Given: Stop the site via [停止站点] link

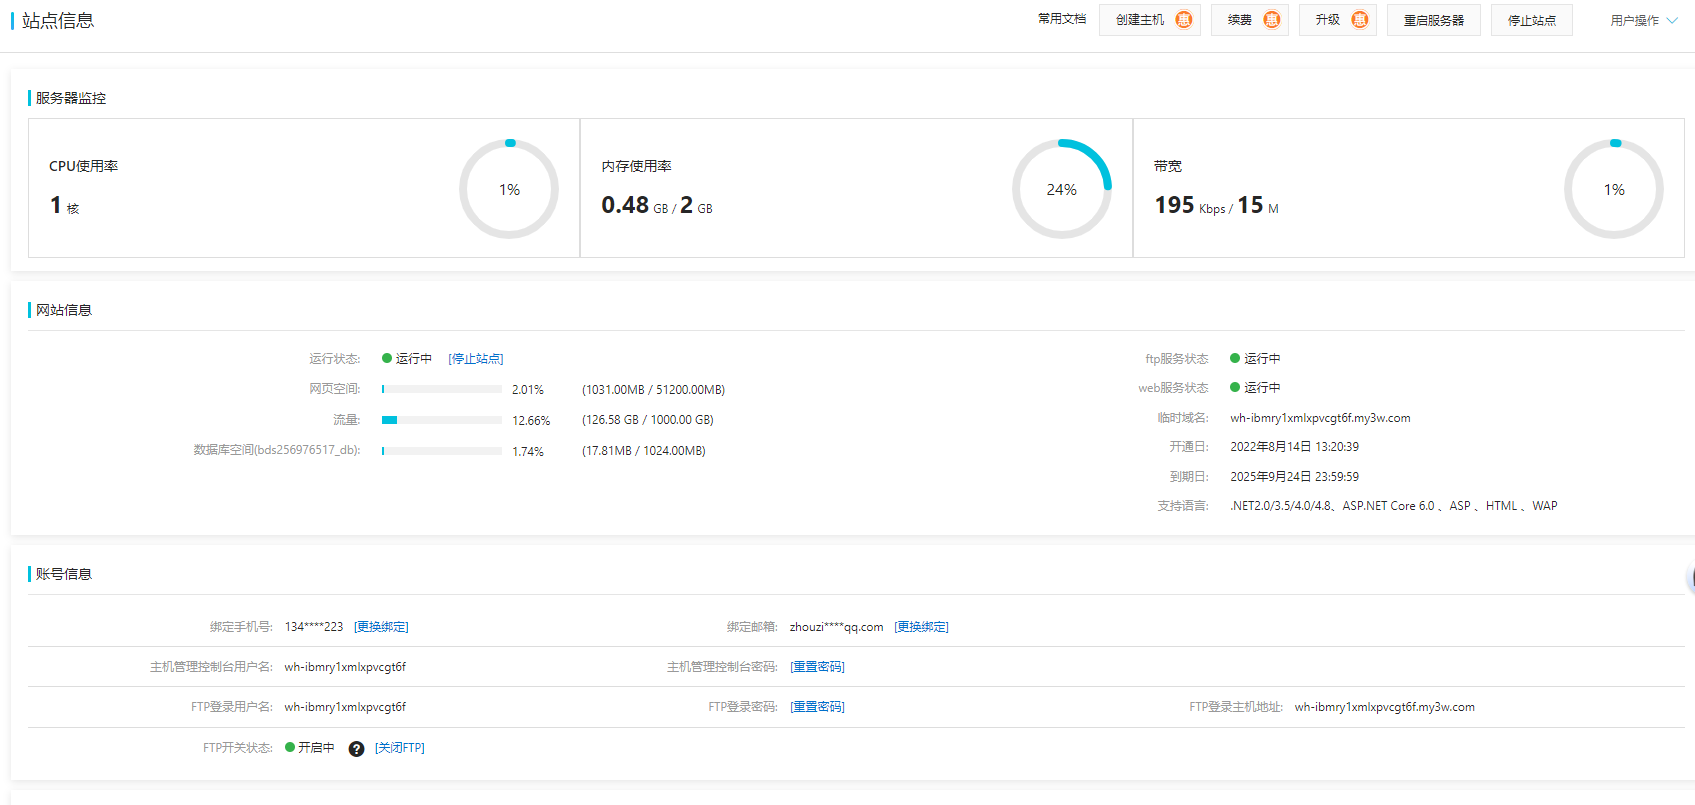Looking at the screenshot, I should pos(476,359).
